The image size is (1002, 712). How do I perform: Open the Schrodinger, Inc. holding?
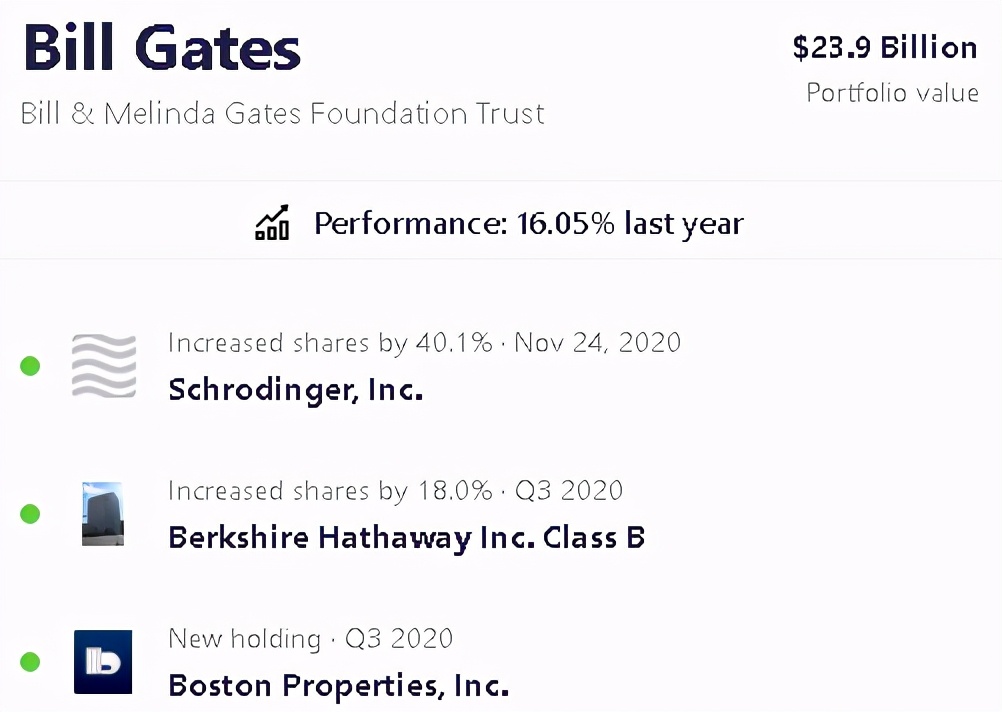tap(296, 389)
